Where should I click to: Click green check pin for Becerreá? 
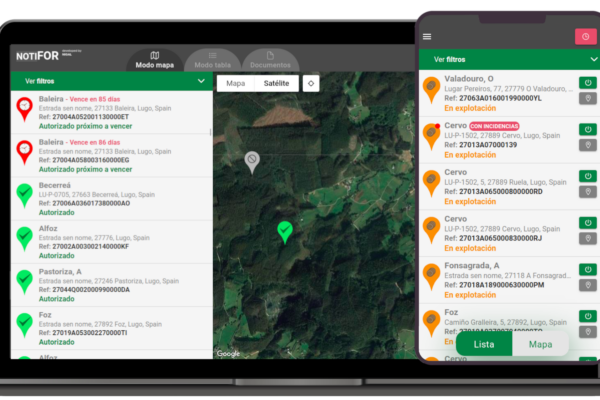pos(24,196)
